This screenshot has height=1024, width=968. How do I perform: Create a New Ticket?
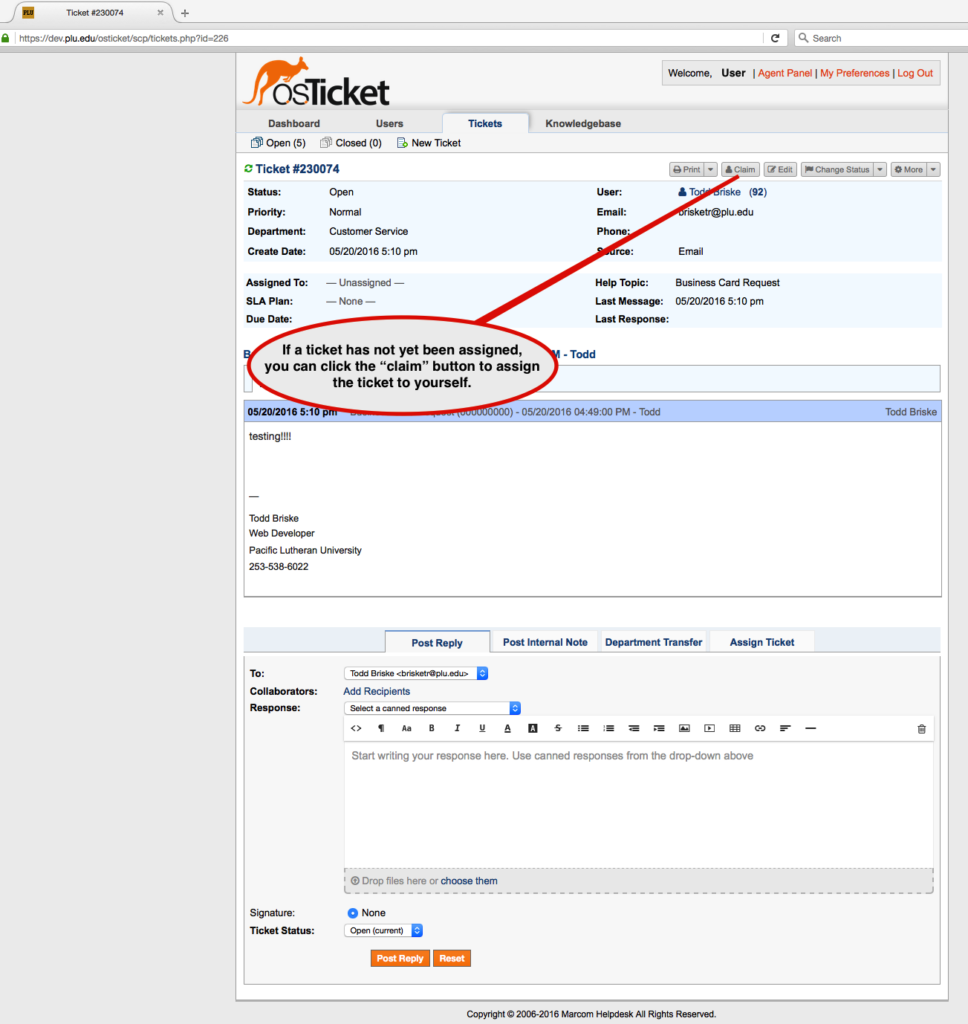pyautogui.click(x=428, y=143)
